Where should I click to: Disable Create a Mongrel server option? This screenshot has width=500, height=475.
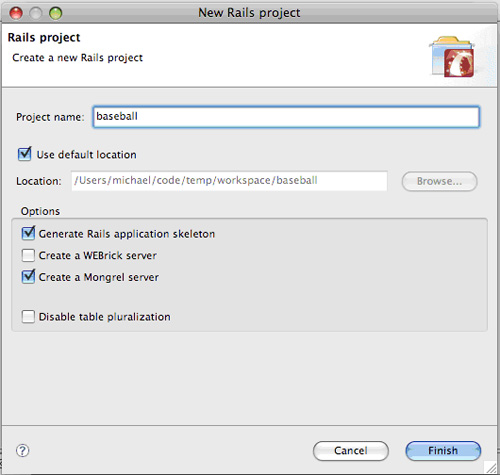pyautogui.click(x=28, y=277)
